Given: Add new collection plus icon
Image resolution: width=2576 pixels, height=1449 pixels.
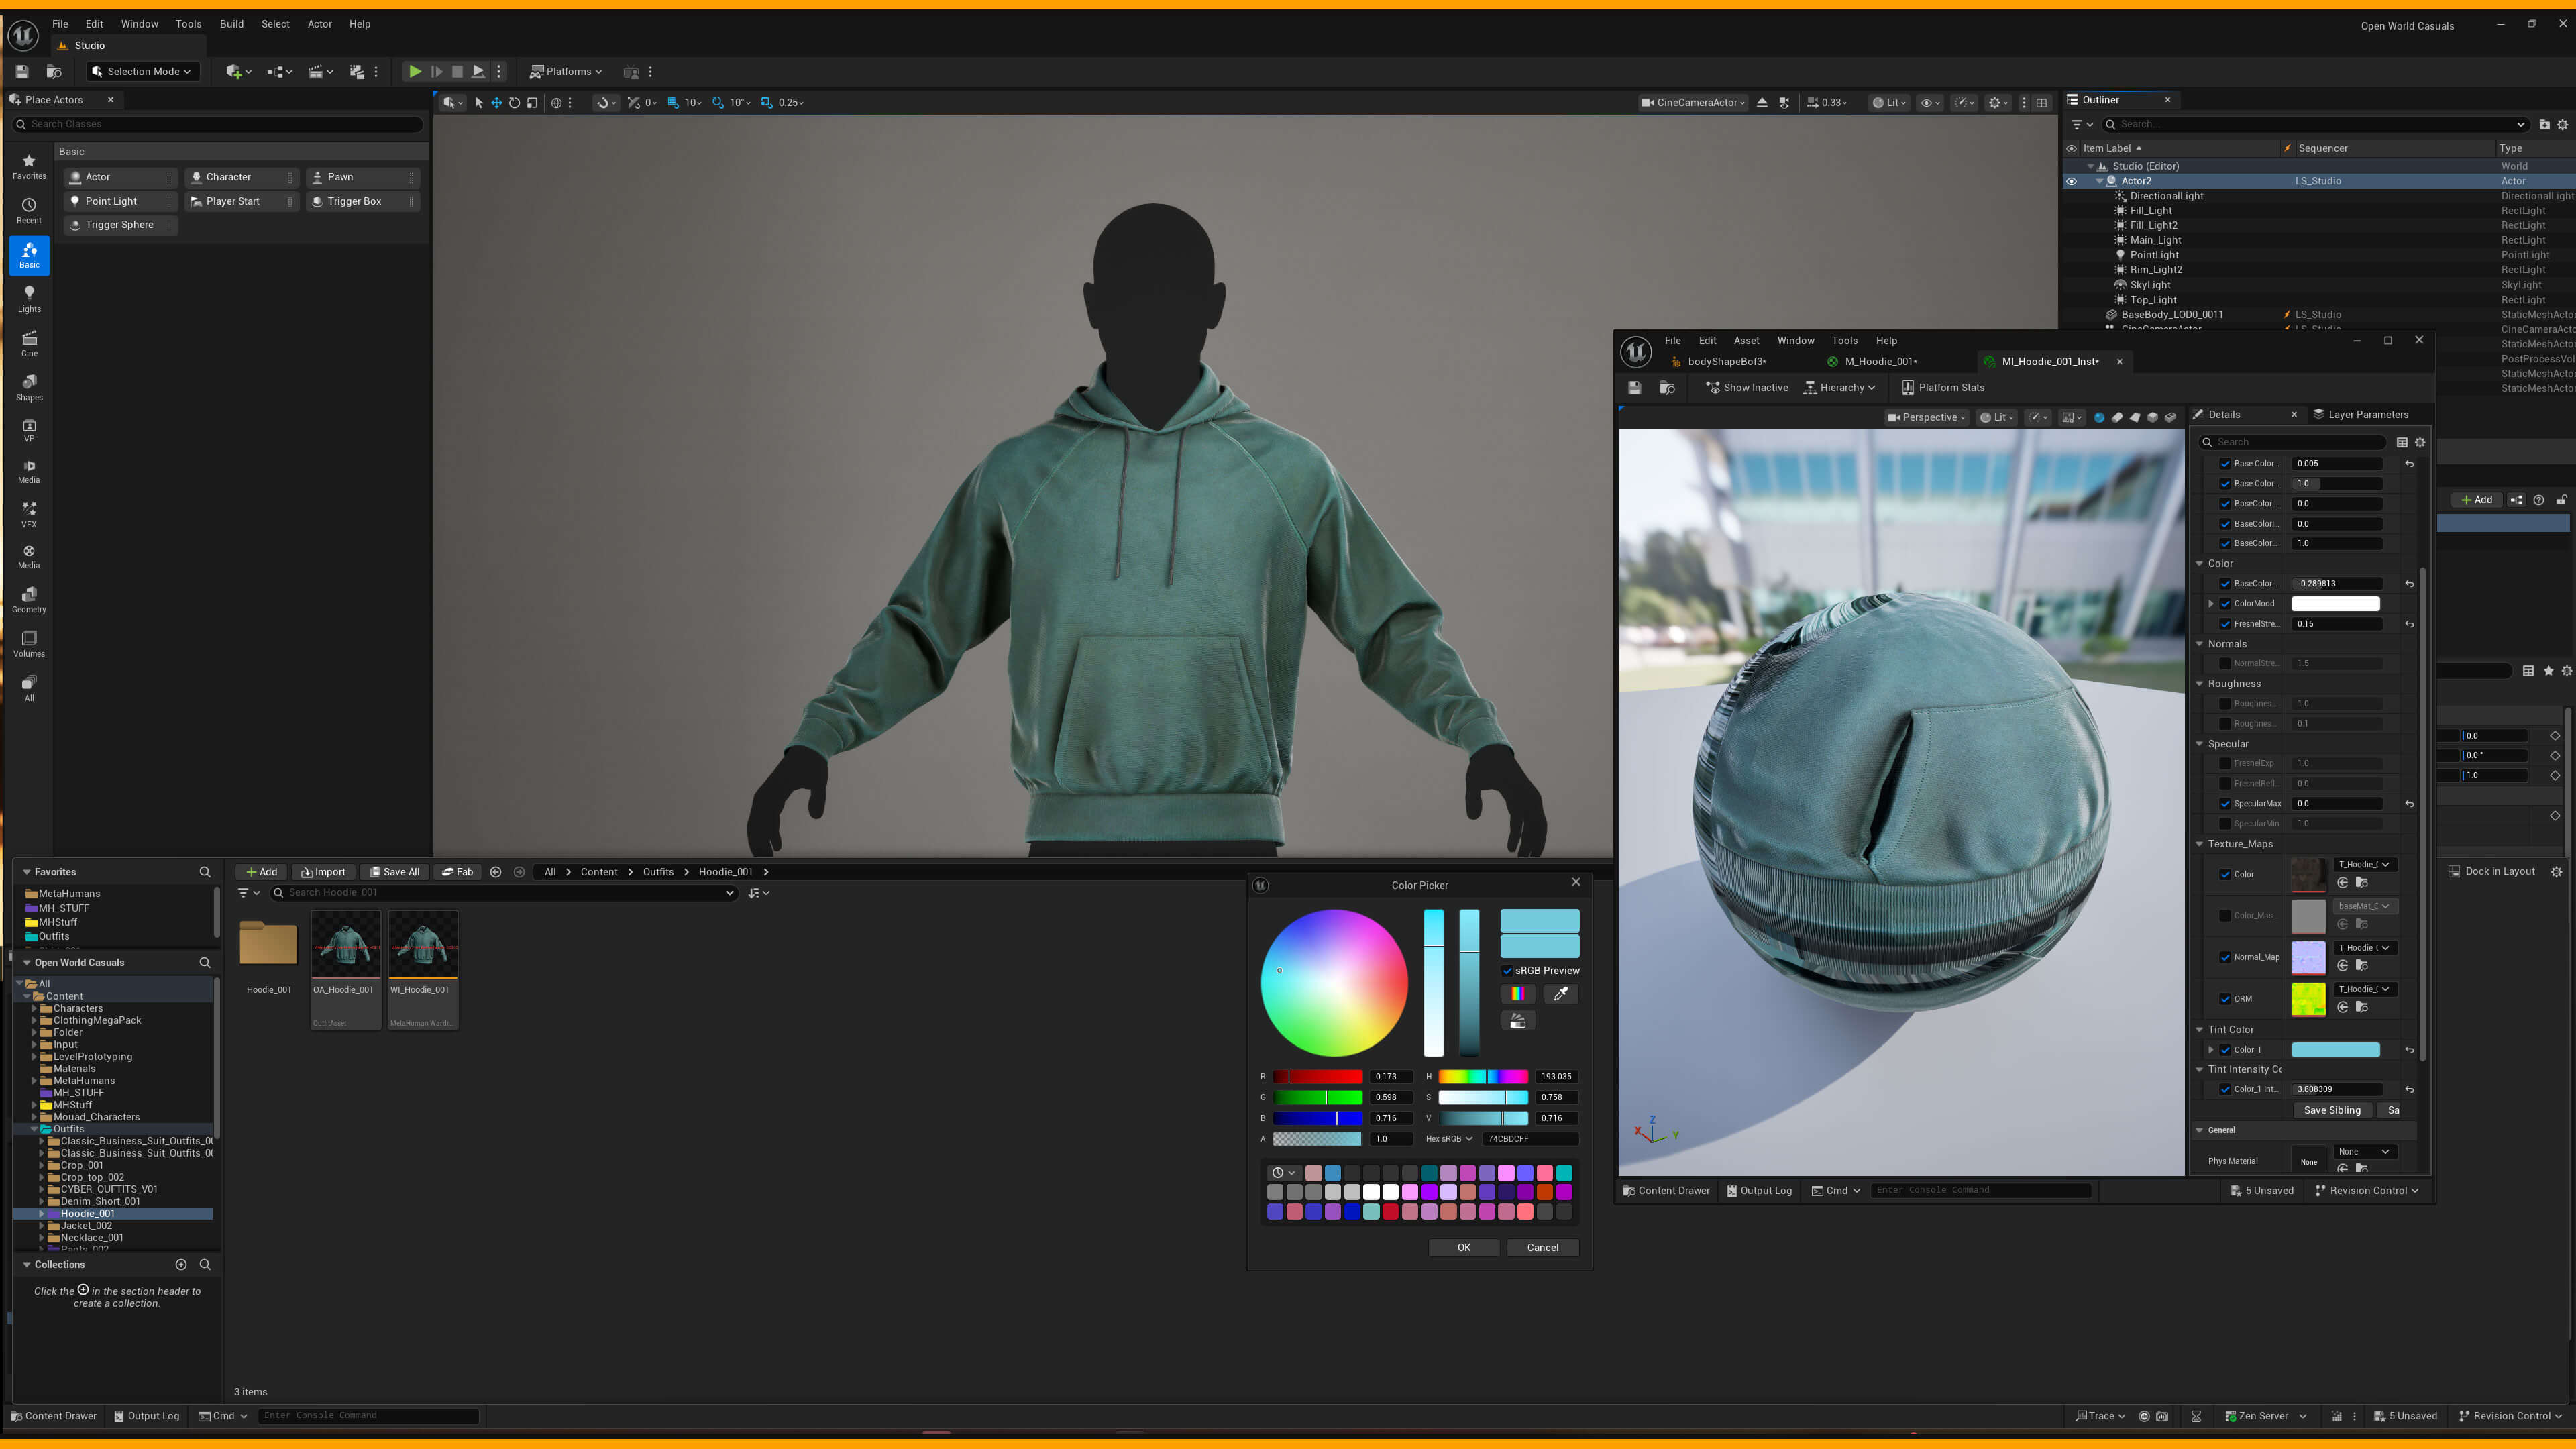Looking at the screenshot, I should (x=181, y=1265).
